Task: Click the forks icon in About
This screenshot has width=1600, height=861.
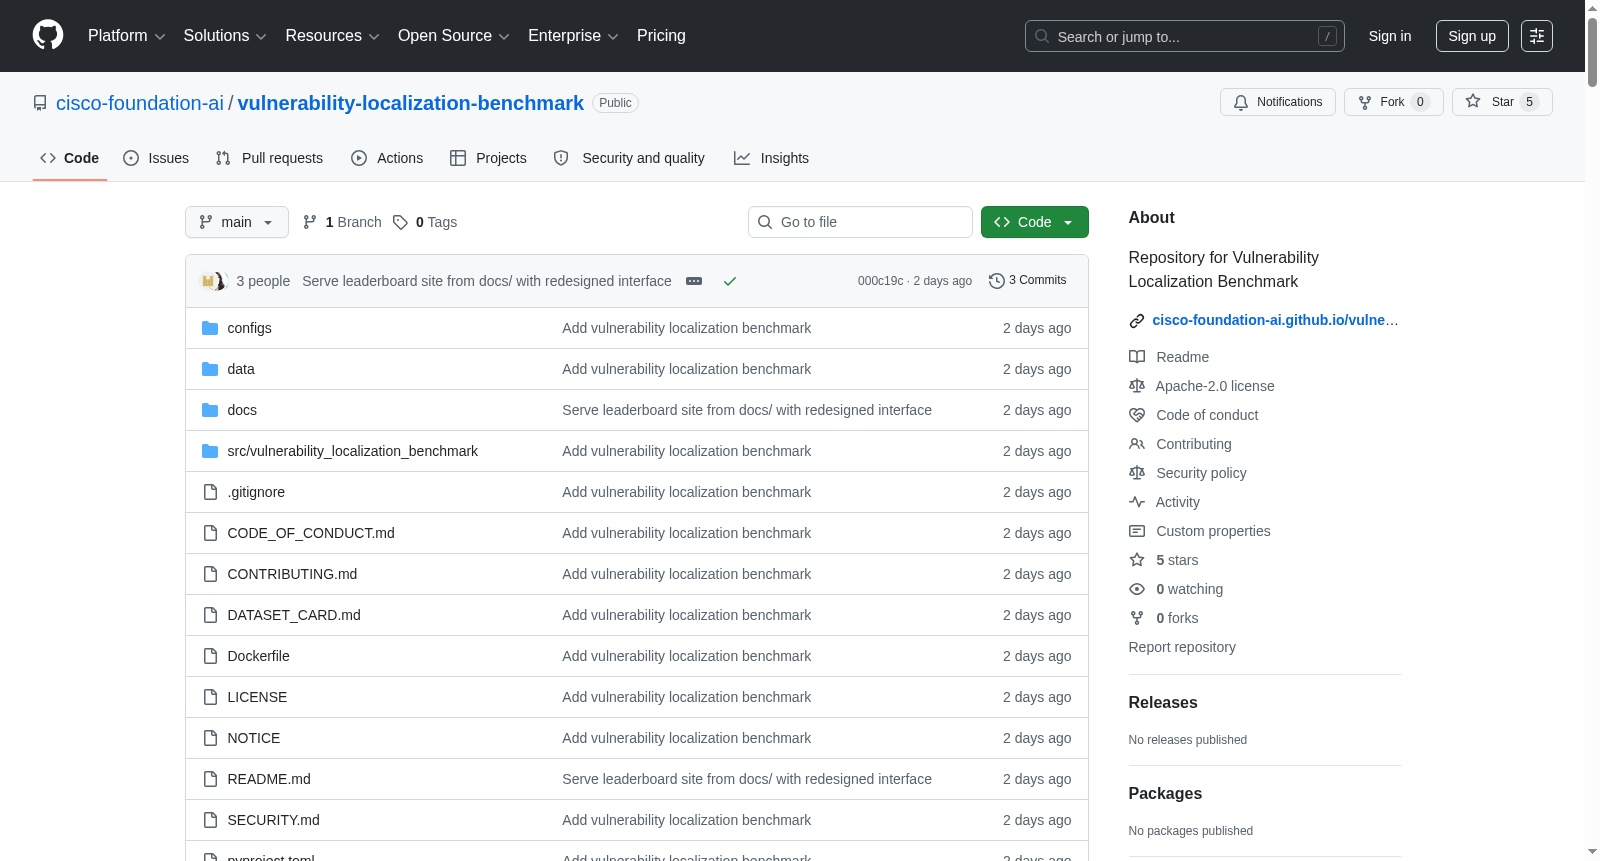Action: pos(1137,618)
